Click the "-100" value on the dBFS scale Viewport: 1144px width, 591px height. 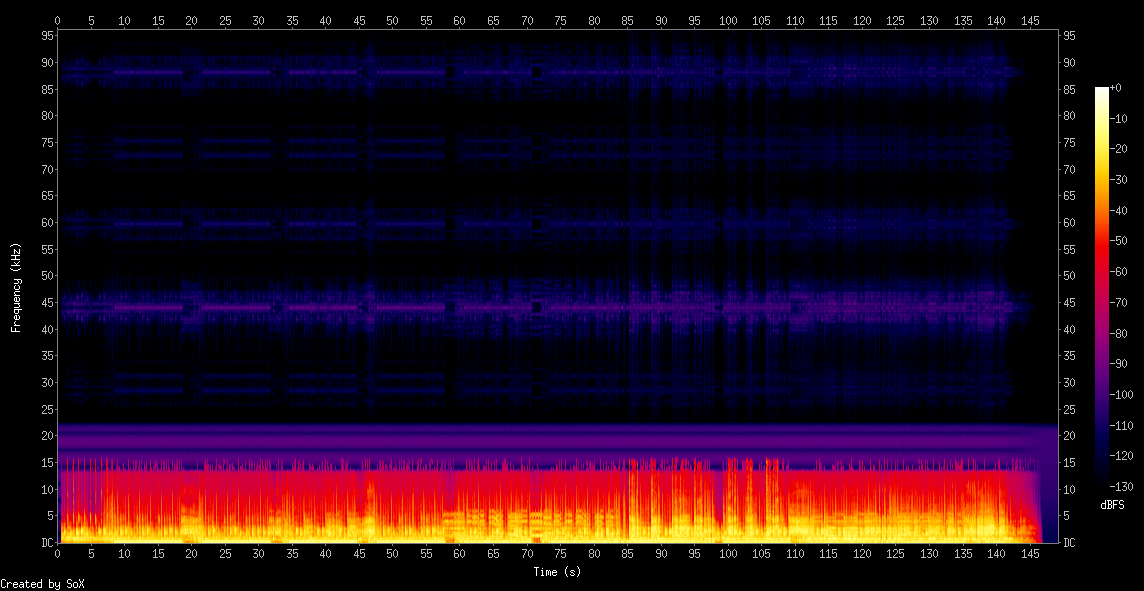click(x=1121, y=394)
